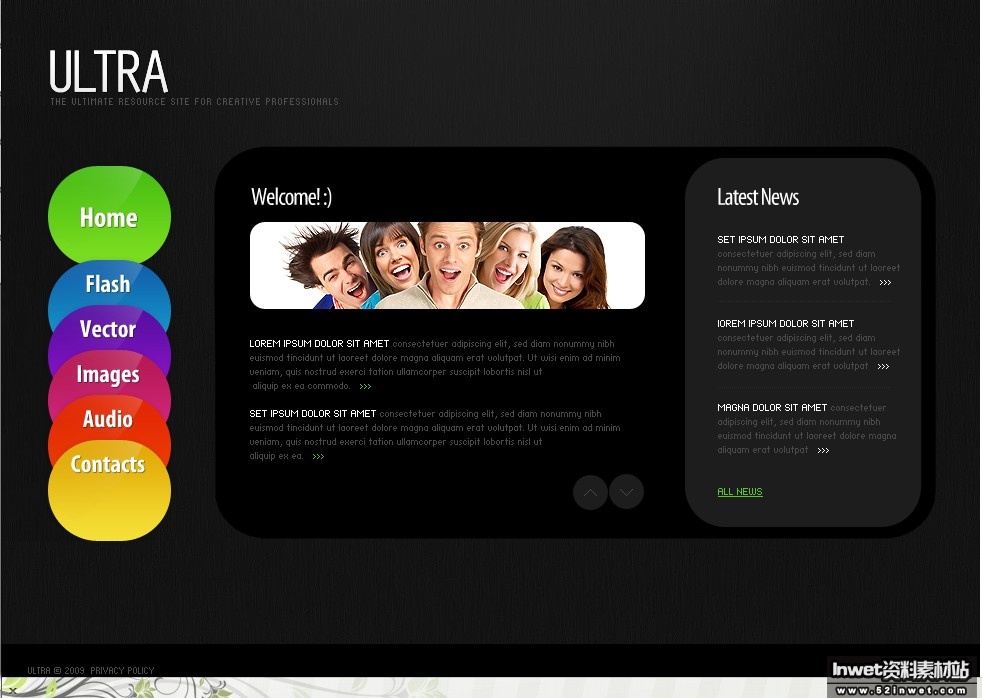Click the 'Latest News' heading
Image resolution: width=982 pixels, height=698 pixels.
coord(758,197)
